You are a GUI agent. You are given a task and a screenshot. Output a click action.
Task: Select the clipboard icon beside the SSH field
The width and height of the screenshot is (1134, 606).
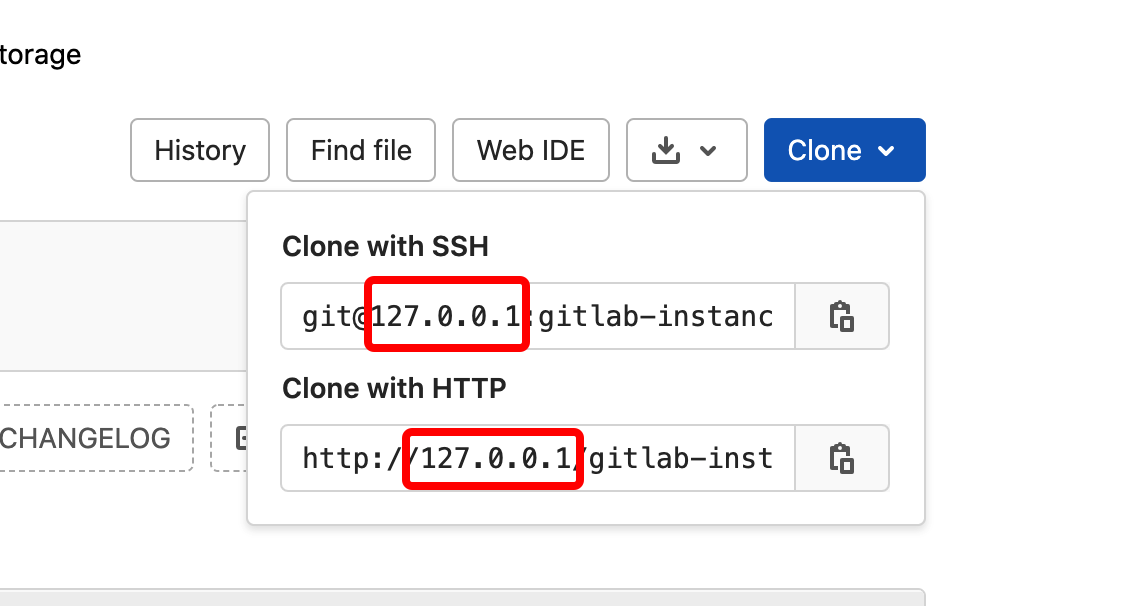point(842,316)
